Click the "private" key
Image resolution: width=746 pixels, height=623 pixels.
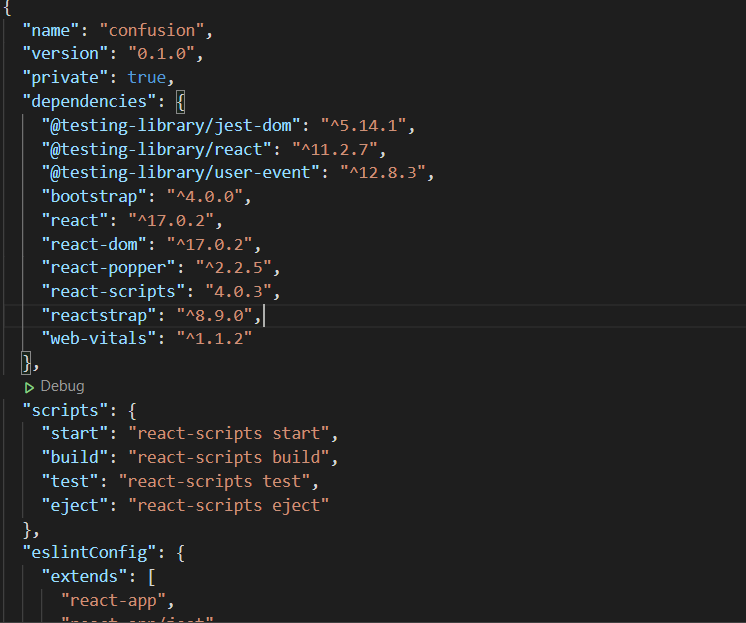(x=66, y=77)
